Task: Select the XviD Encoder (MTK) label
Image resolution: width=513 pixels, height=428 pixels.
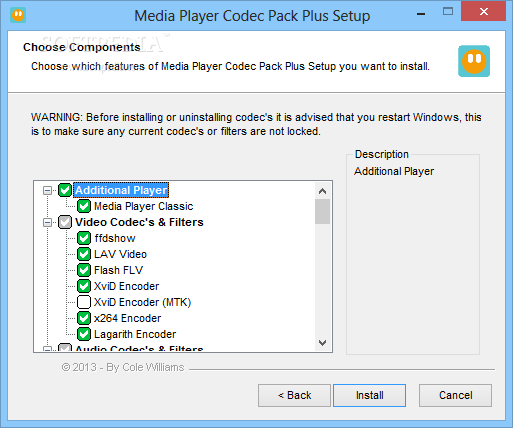Action: 142,302
